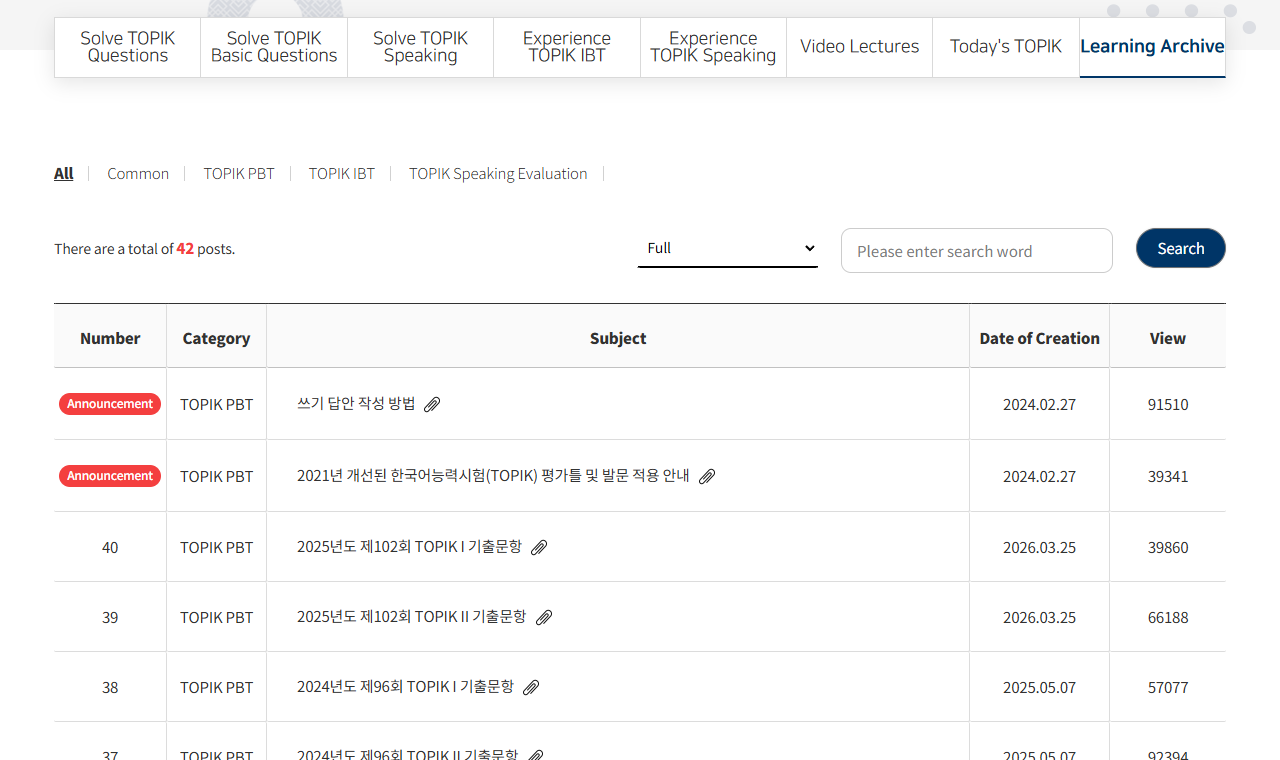
Task: Switch to Solve TOPIK Speaking tab
Action: point(420,47)
